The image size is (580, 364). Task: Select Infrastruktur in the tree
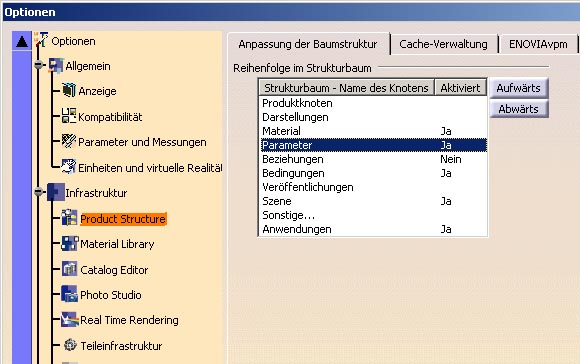(96, 193)
